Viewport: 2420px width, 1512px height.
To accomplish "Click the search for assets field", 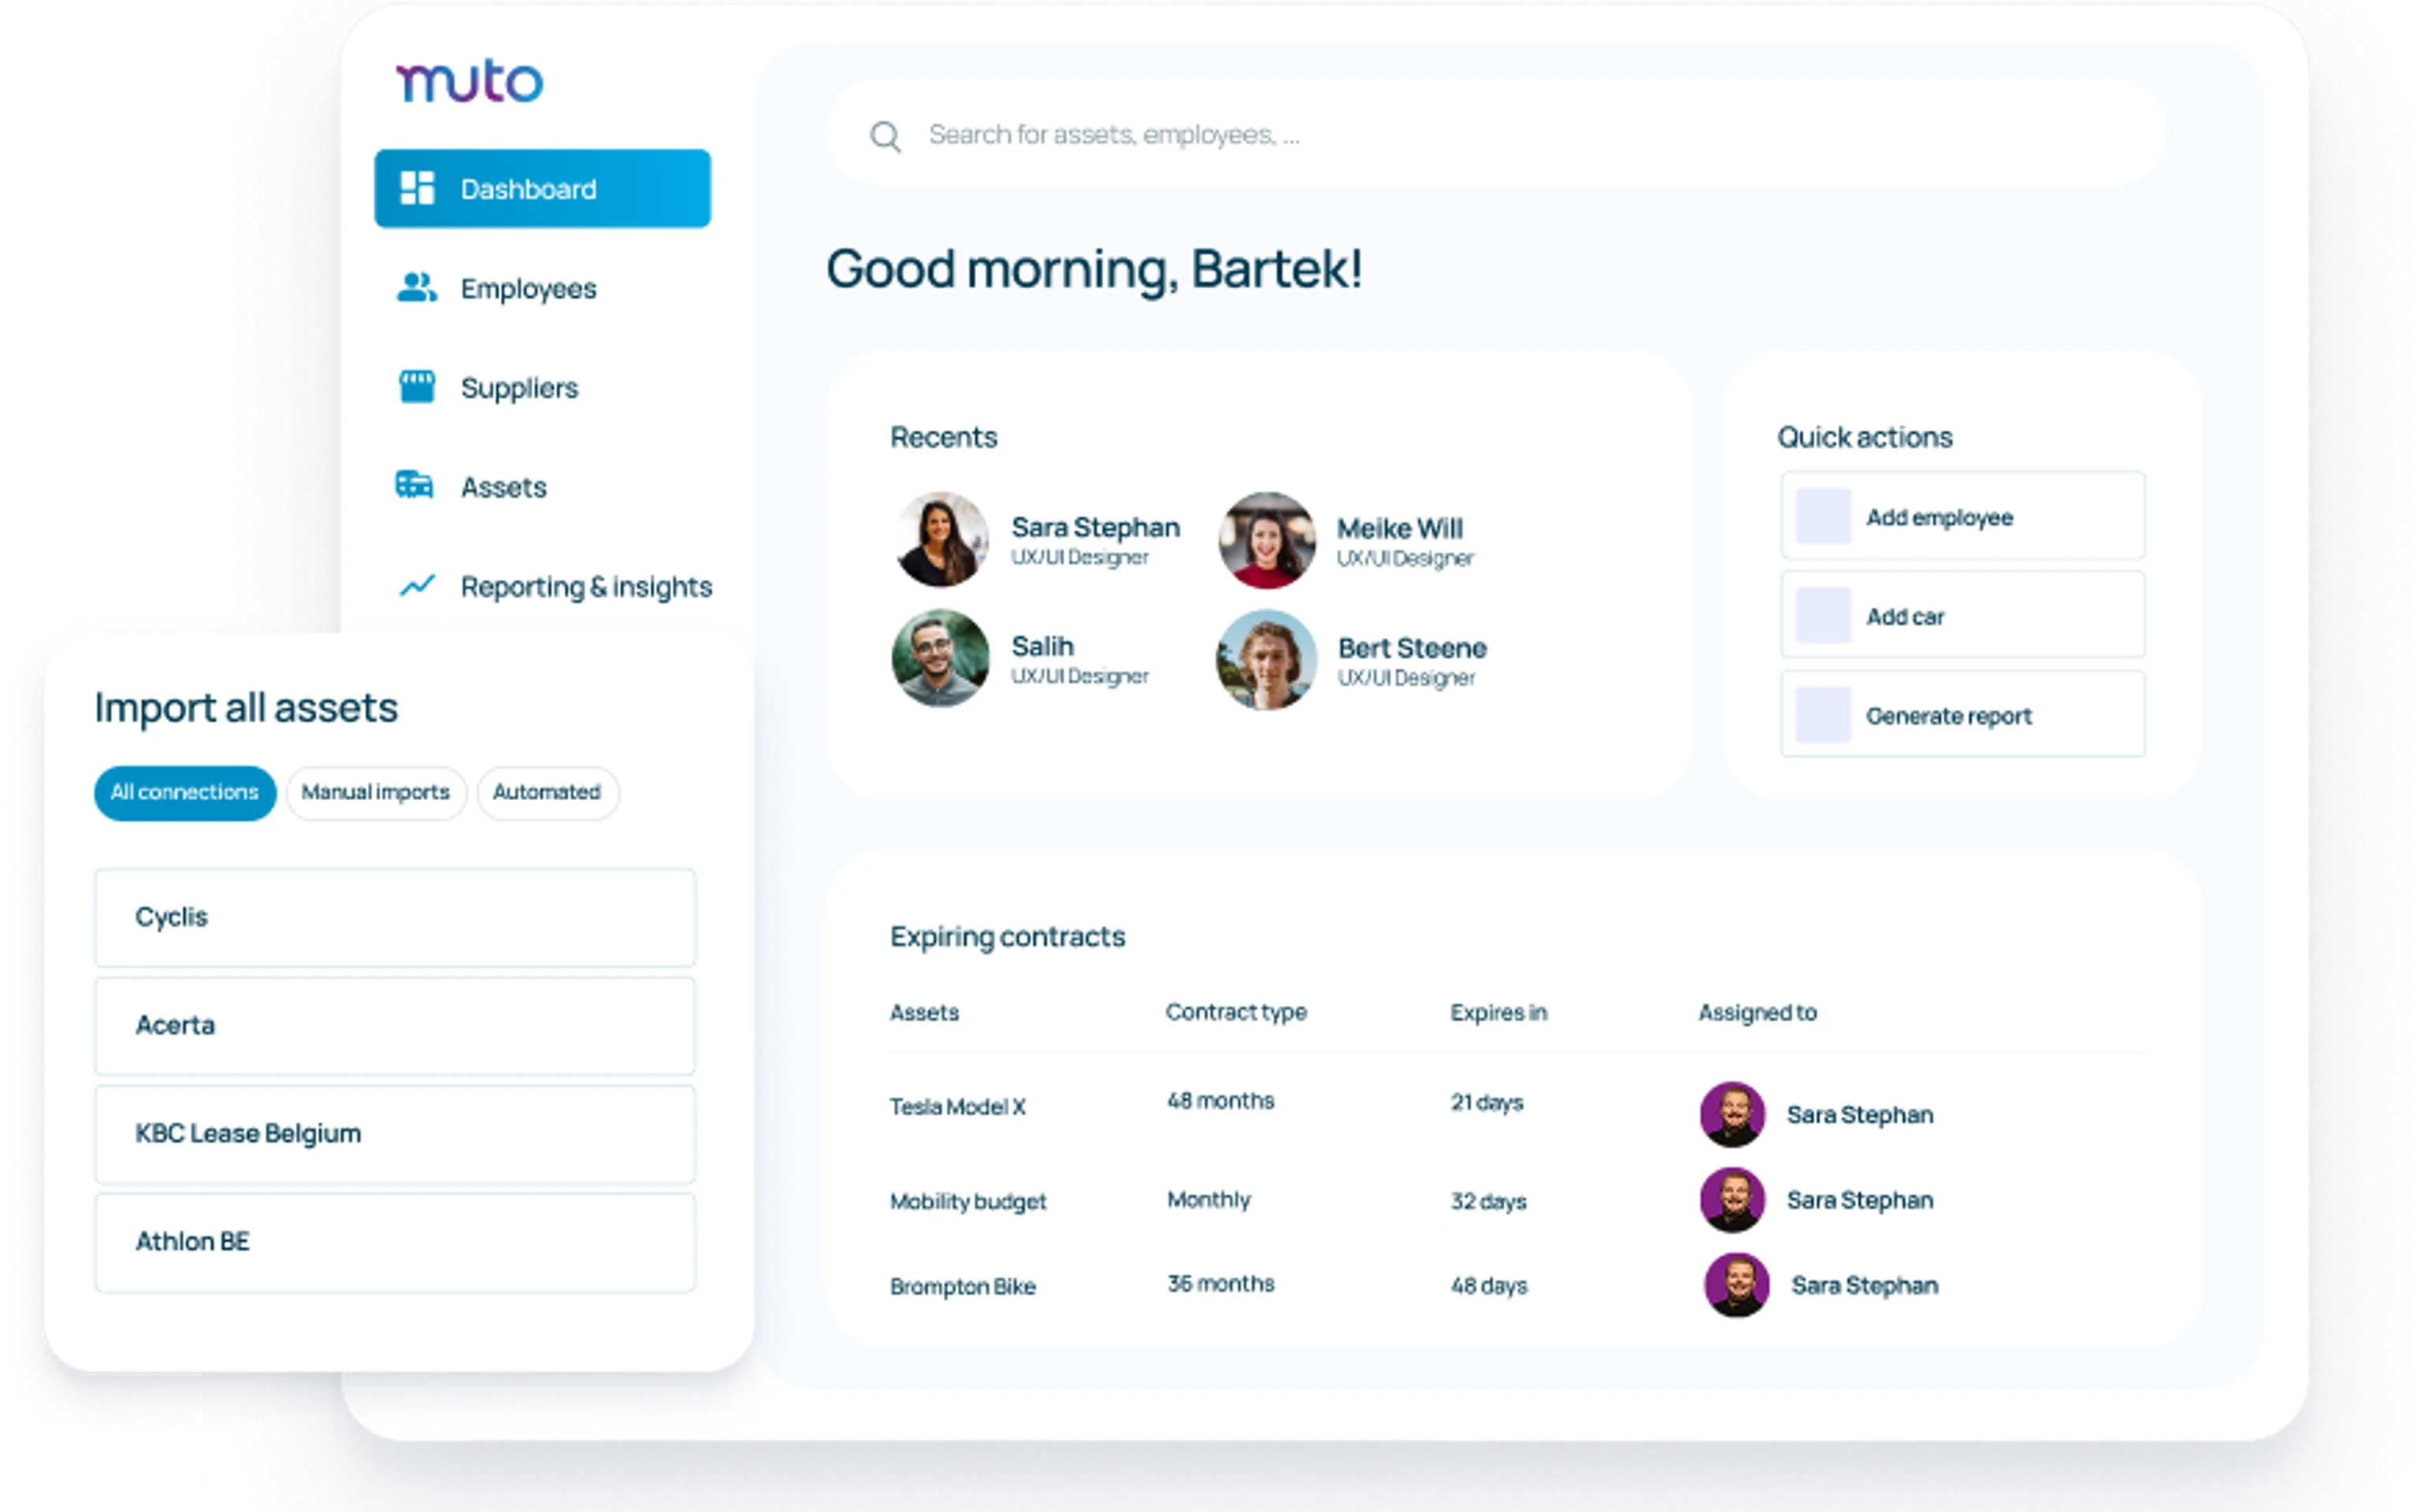I will 1497,134.
